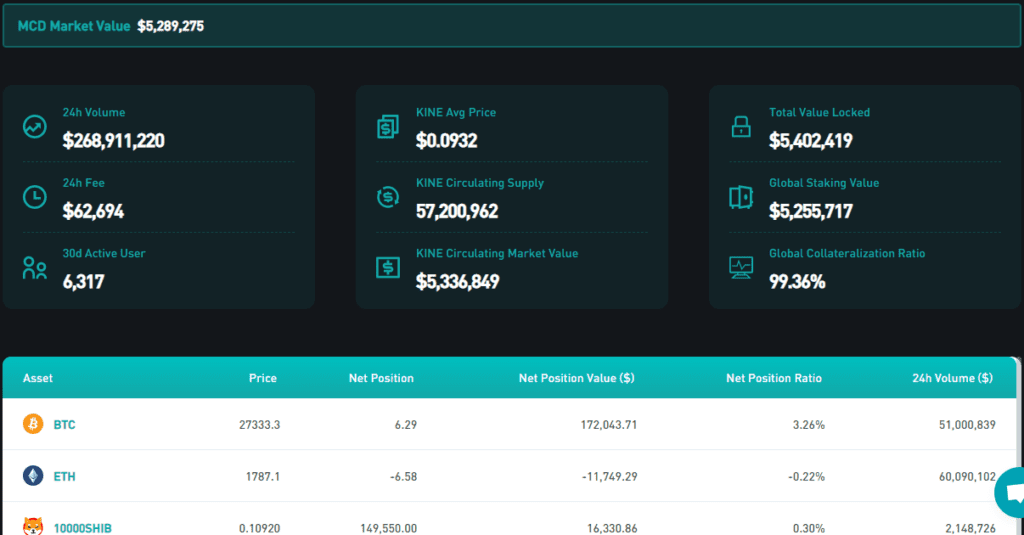1024x535 pixels.
Task: Click the $5,255,717 staking value
Action: point(810,211)
